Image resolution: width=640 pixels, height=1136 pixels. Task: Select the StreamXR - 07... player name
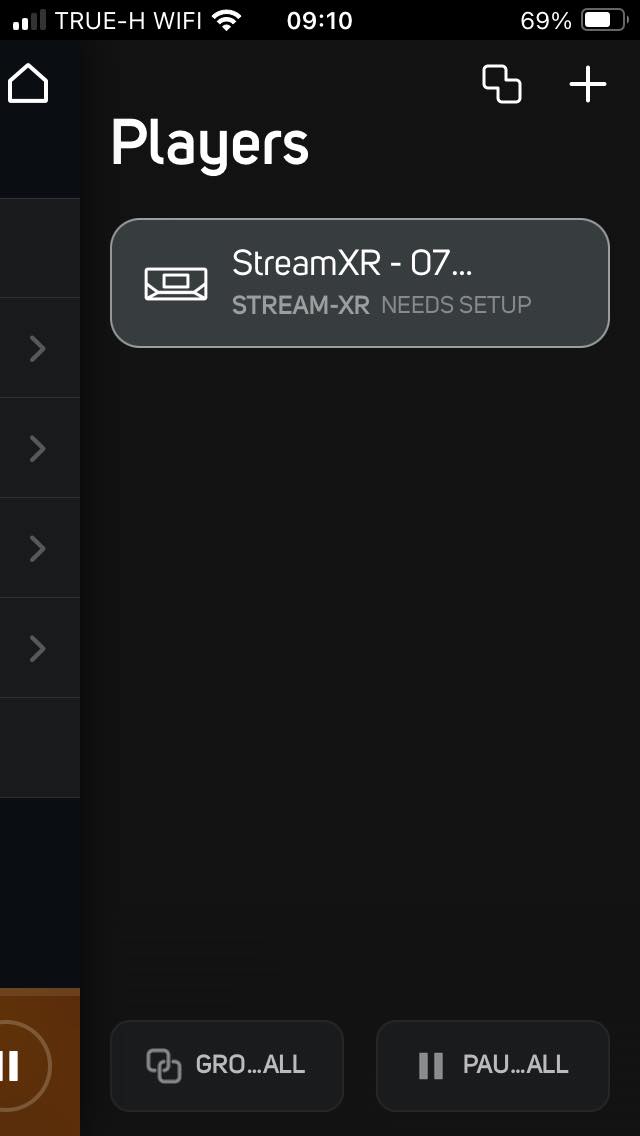pyautogui.click(x=352, y=263)
